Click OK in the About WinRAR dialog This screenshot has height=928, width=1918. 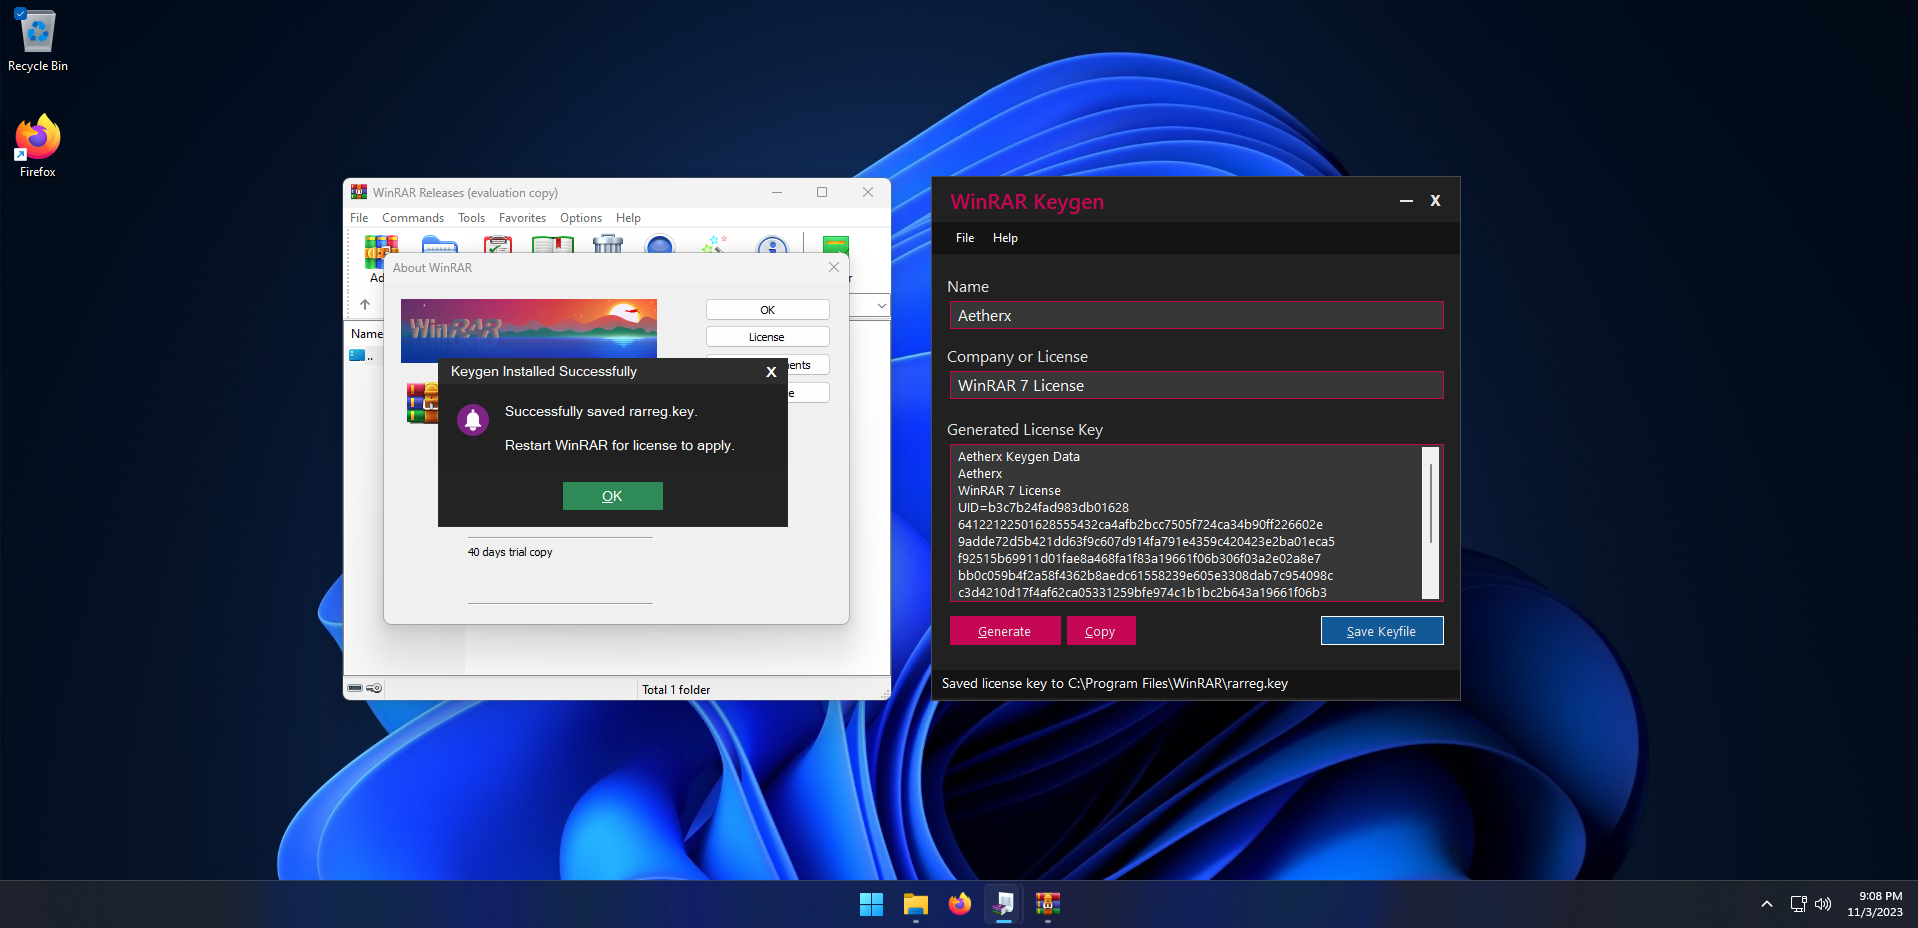point(767,310)
